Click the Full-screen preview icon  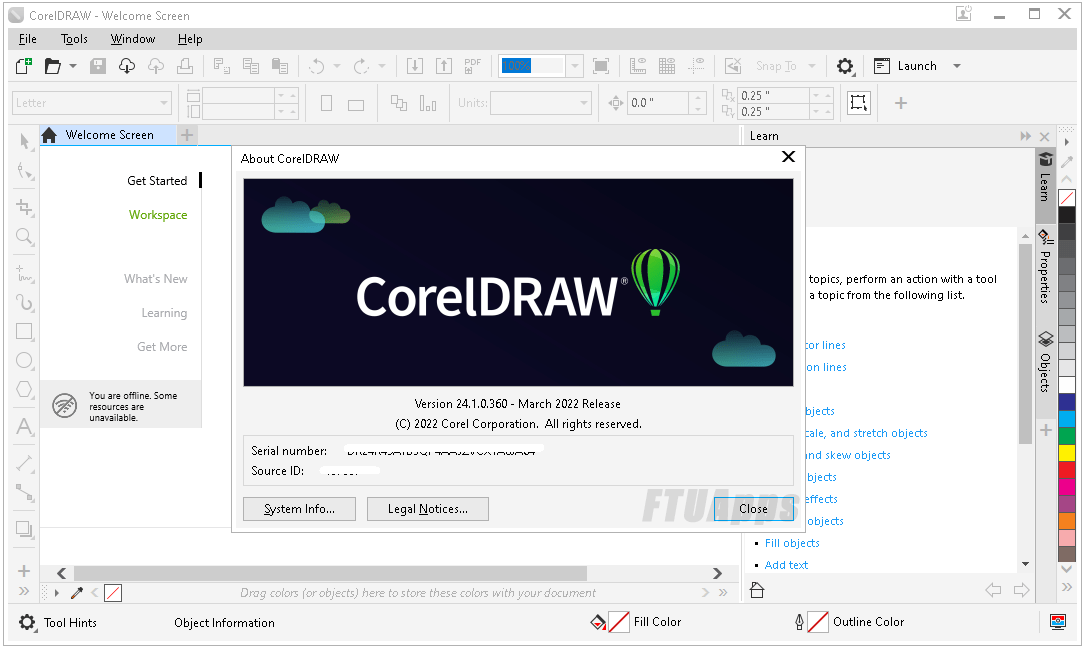(x=601, y=66)
